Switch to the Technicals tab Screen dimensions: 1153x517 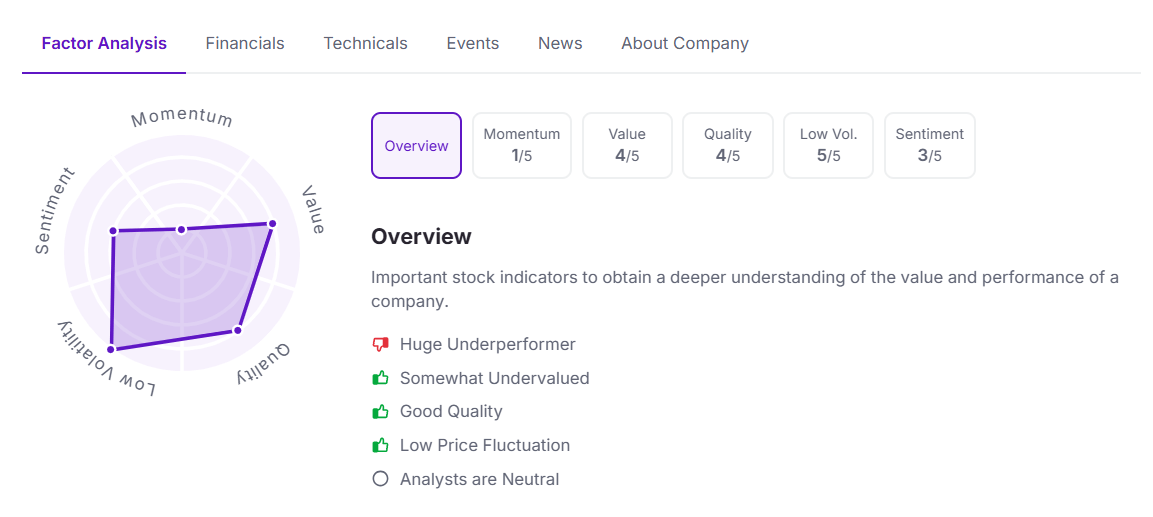(365, 43)
